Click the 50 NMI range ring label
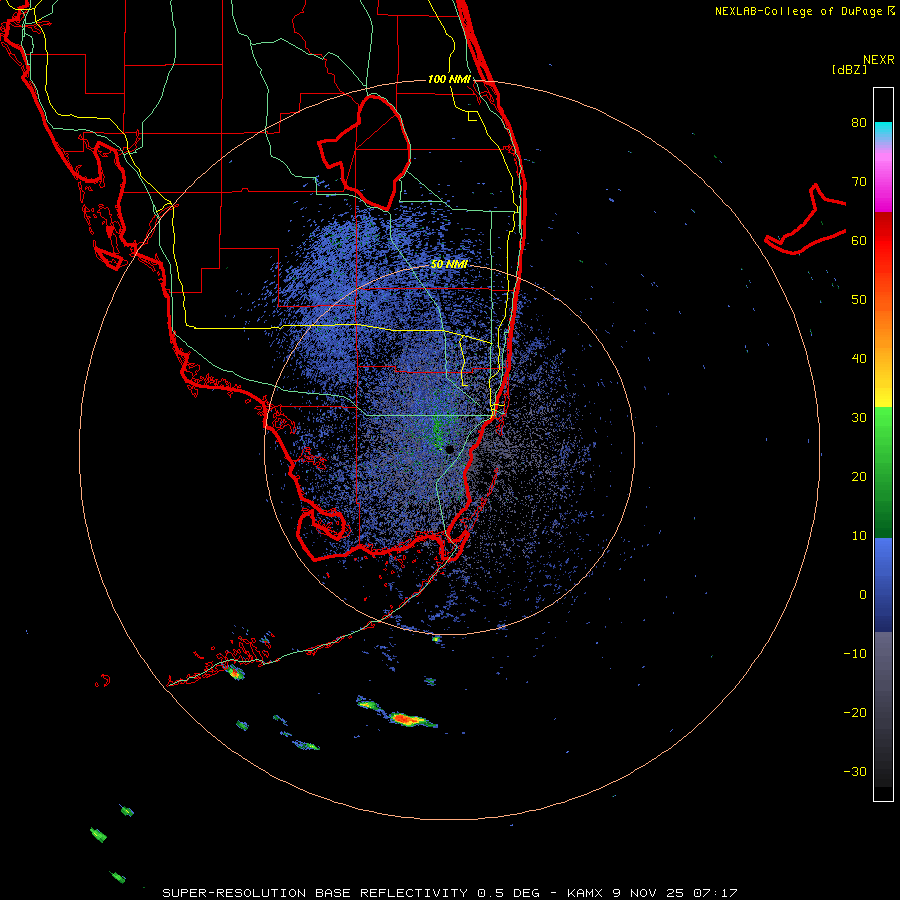 pyautogui.click(x=449, y=265)
